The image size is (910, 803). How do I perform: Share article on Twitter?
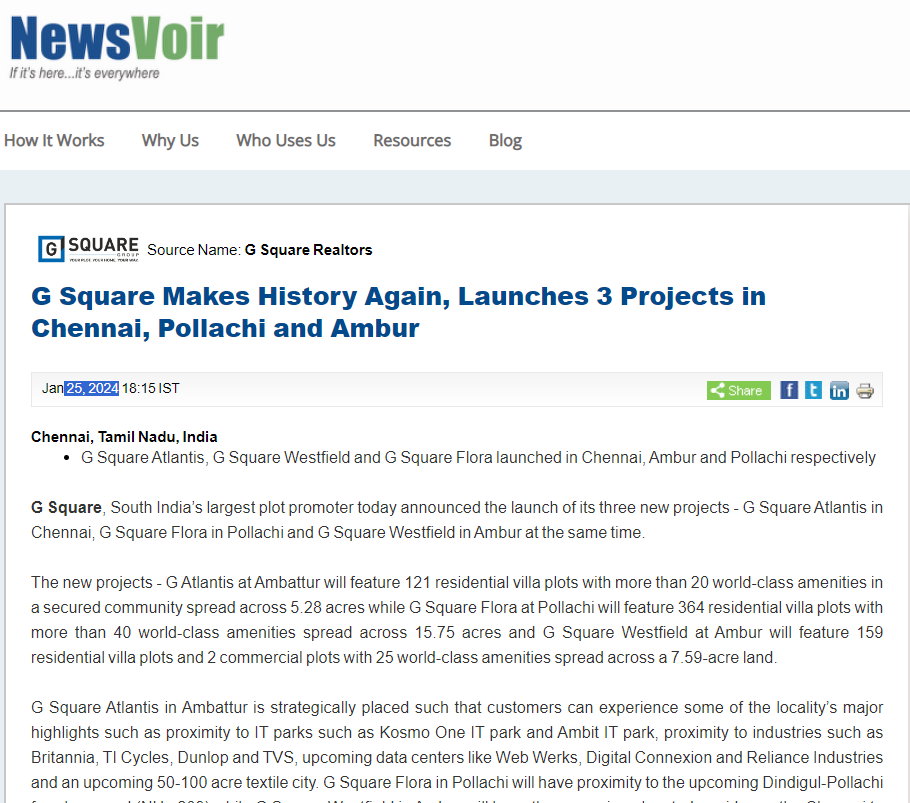coord(813,390)
